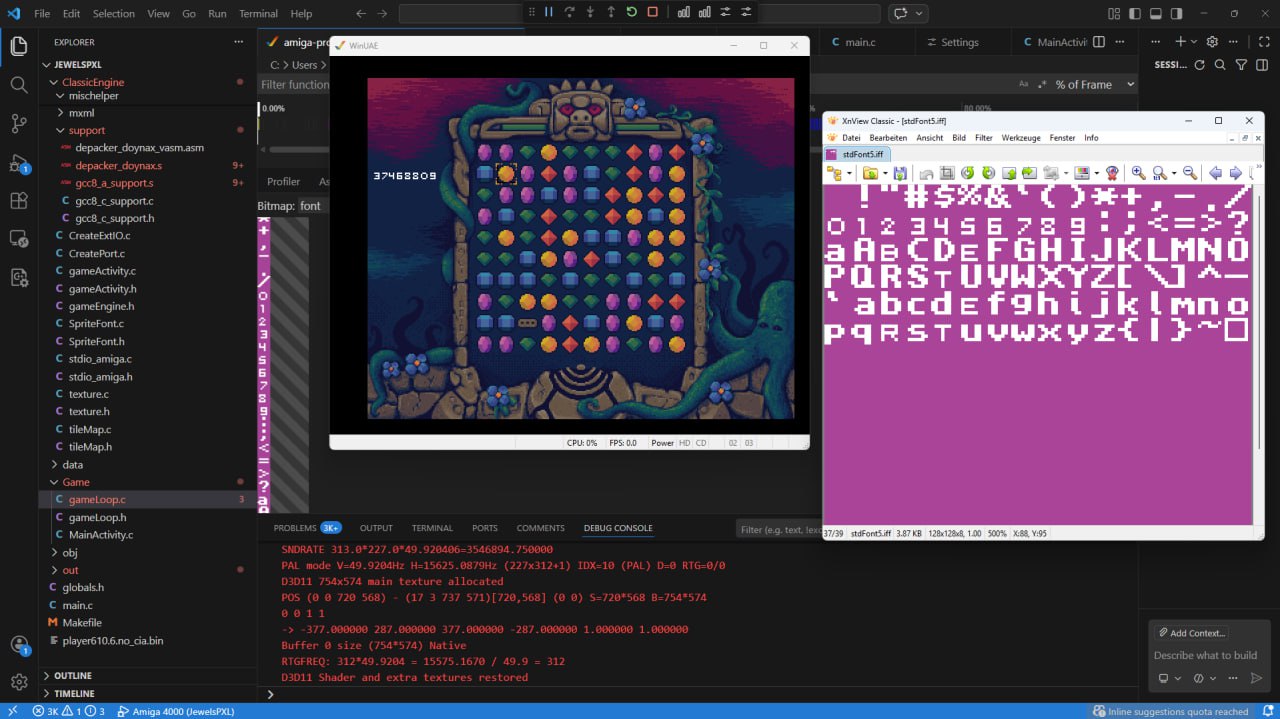This screenshot has width=1280, height=719.
Task: Pause the debug session
Action: pyautogui.click(x=548, y=12)
